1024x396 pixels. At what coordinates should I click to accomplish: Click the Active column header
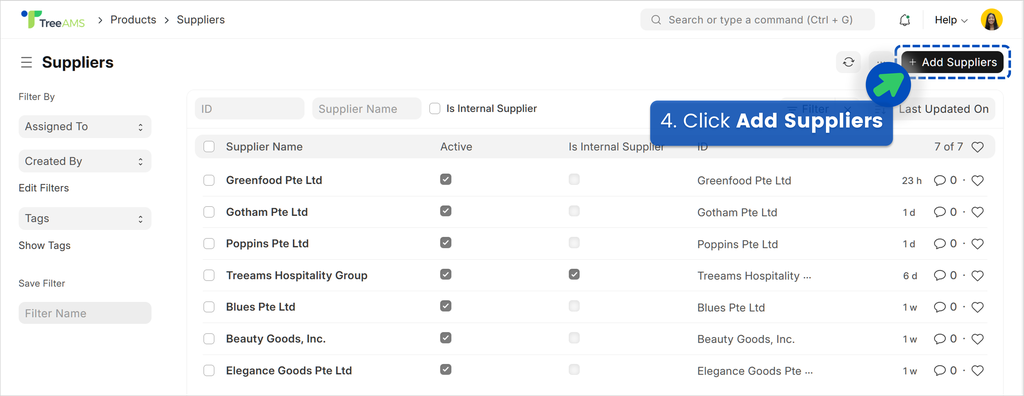(456, 147)
